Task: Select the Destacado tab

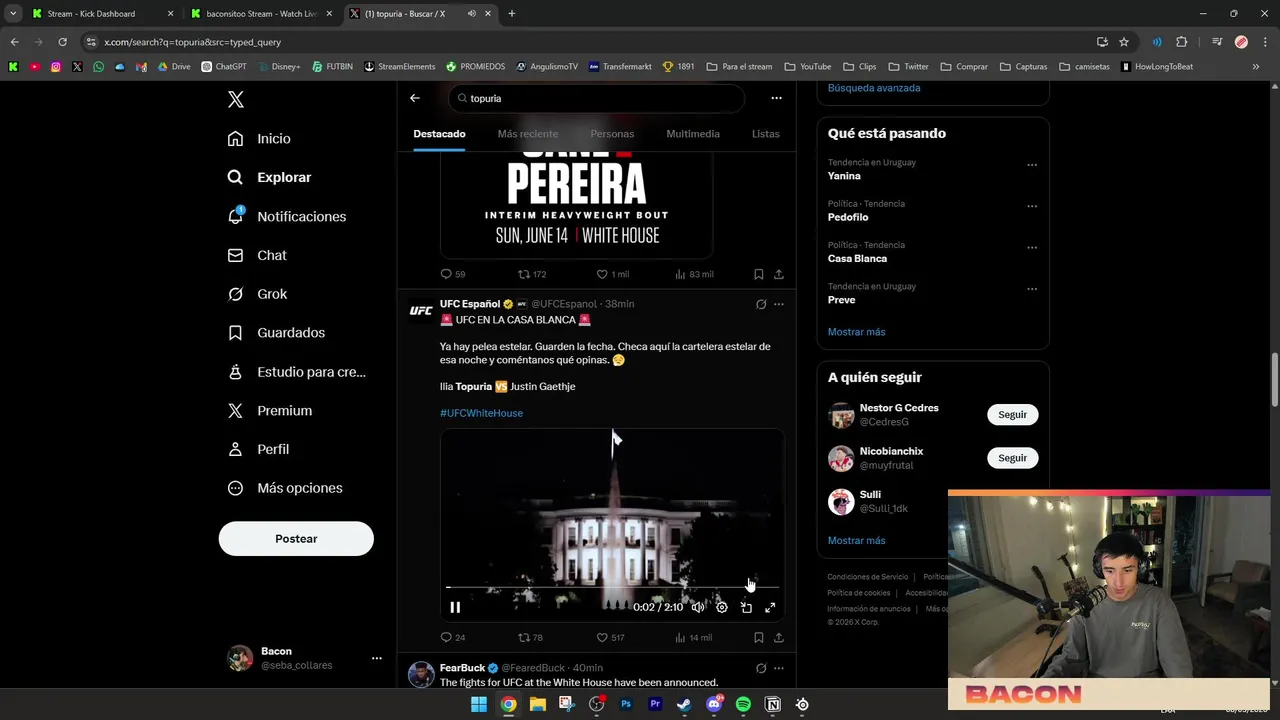Action: (439, 134)
